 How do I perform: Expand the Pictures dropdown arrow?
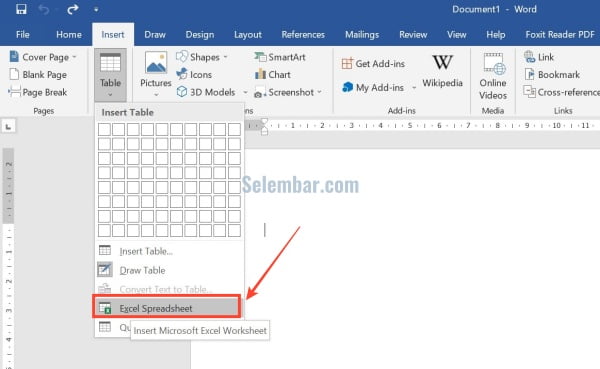coord(156,95)
